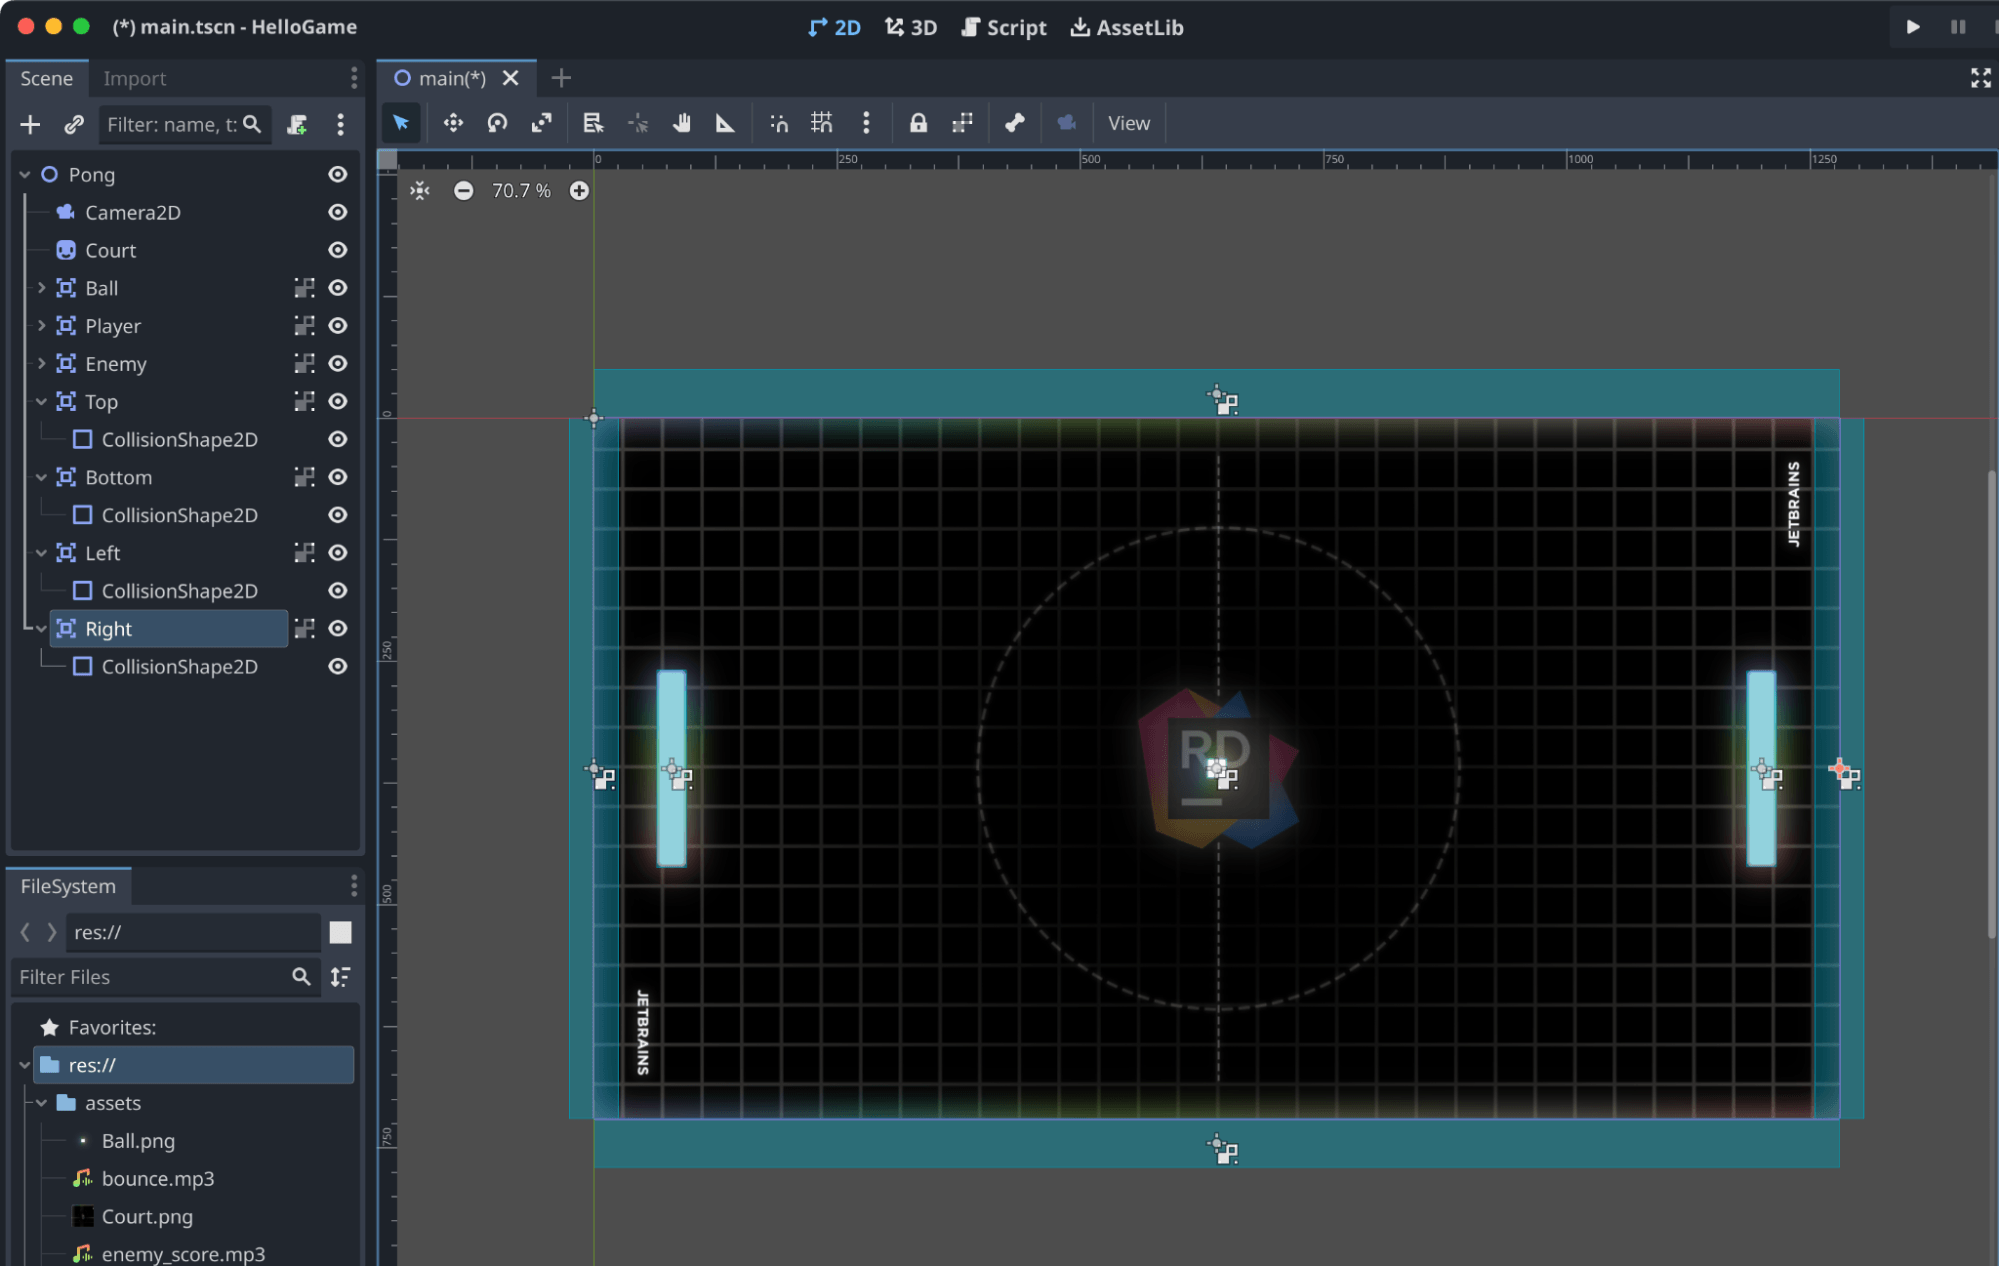Toggle visibility of the Court node
Viewport: 1999px width, 1266px height.
click(338, 250)
